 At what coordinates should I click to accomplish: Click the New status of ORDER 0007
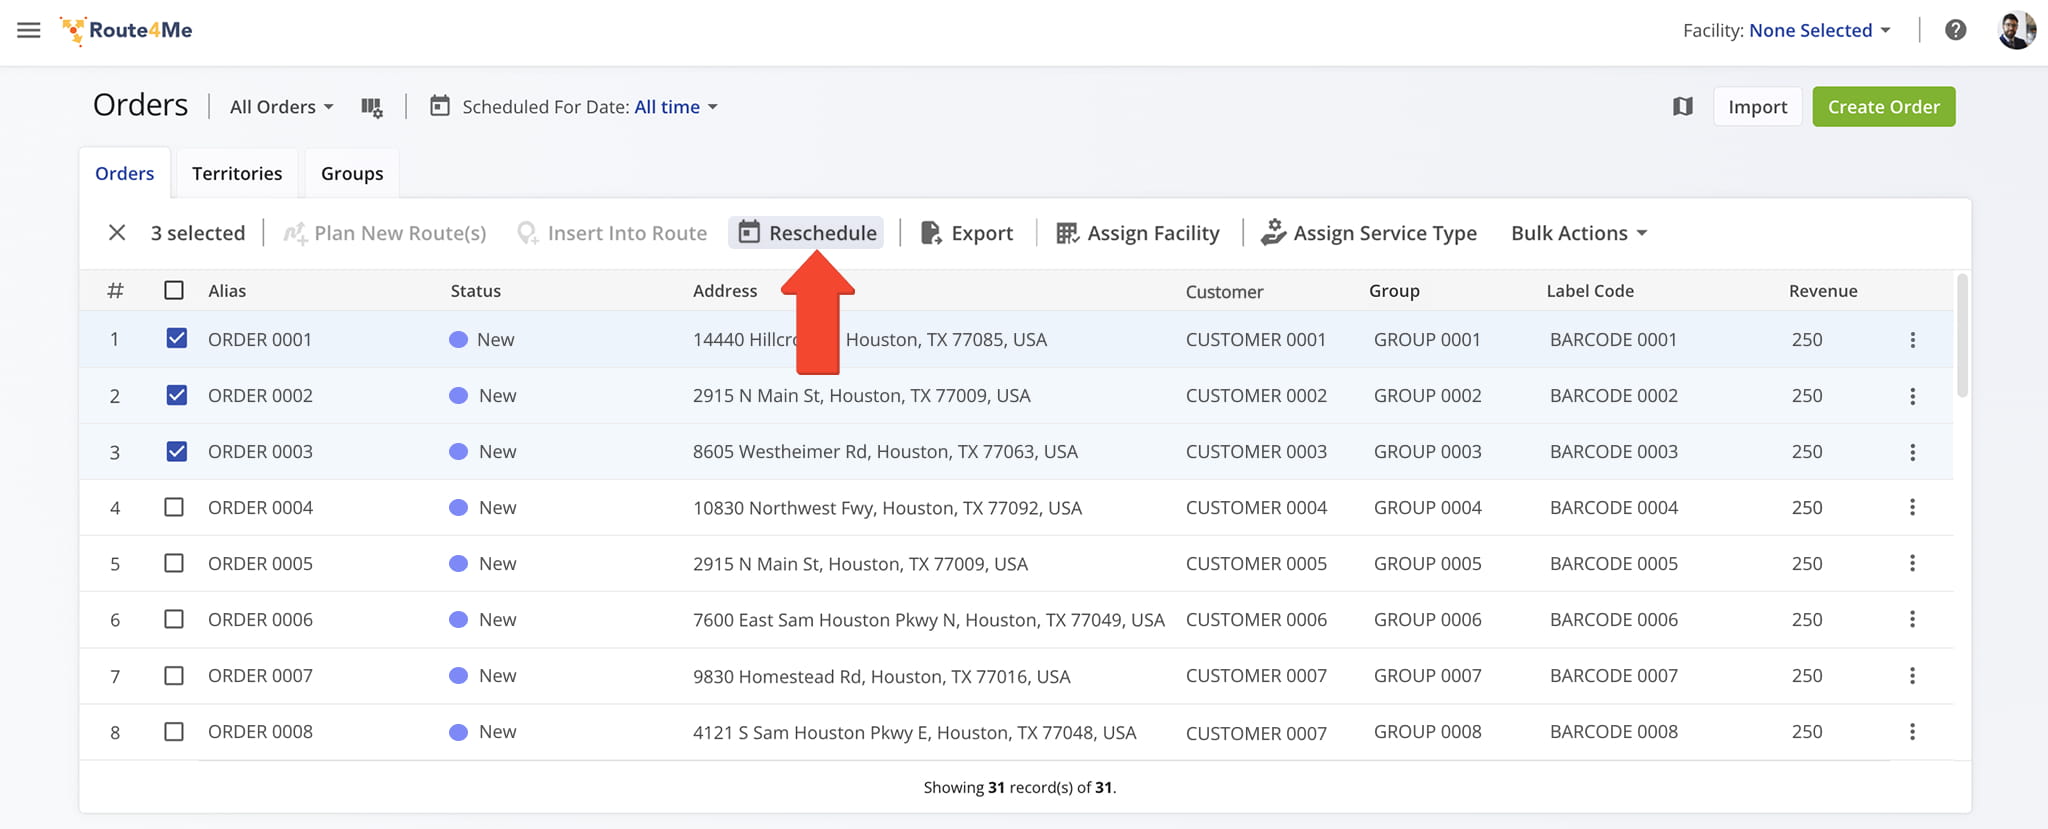483,676
